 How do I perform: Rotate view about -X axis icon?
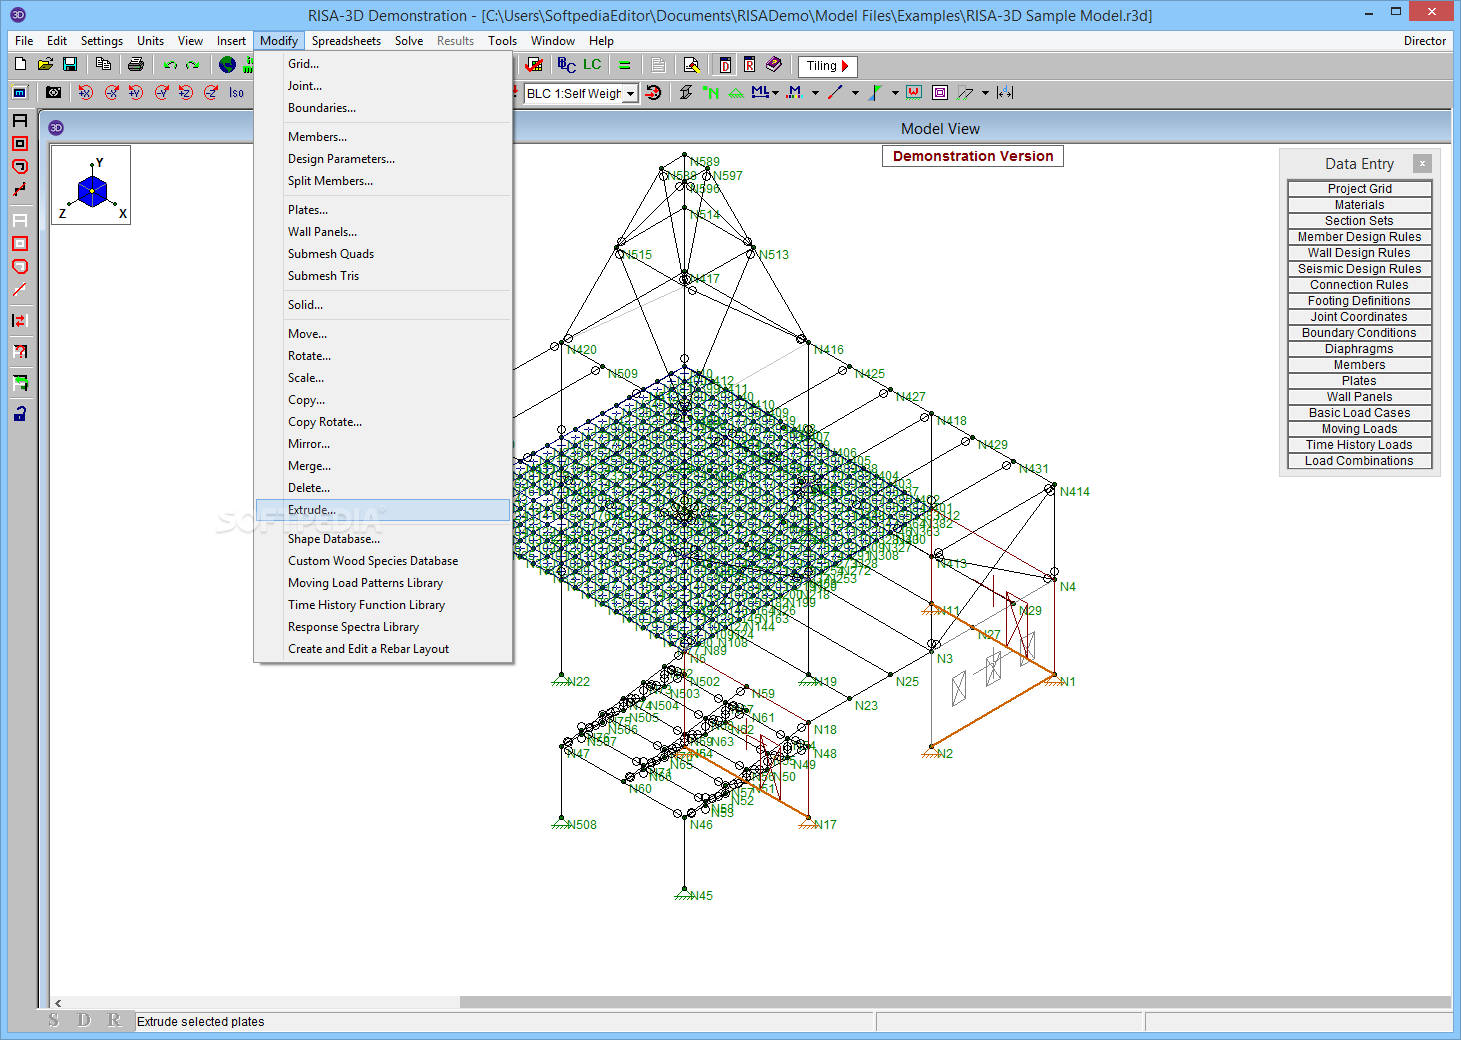click(111, 92)
